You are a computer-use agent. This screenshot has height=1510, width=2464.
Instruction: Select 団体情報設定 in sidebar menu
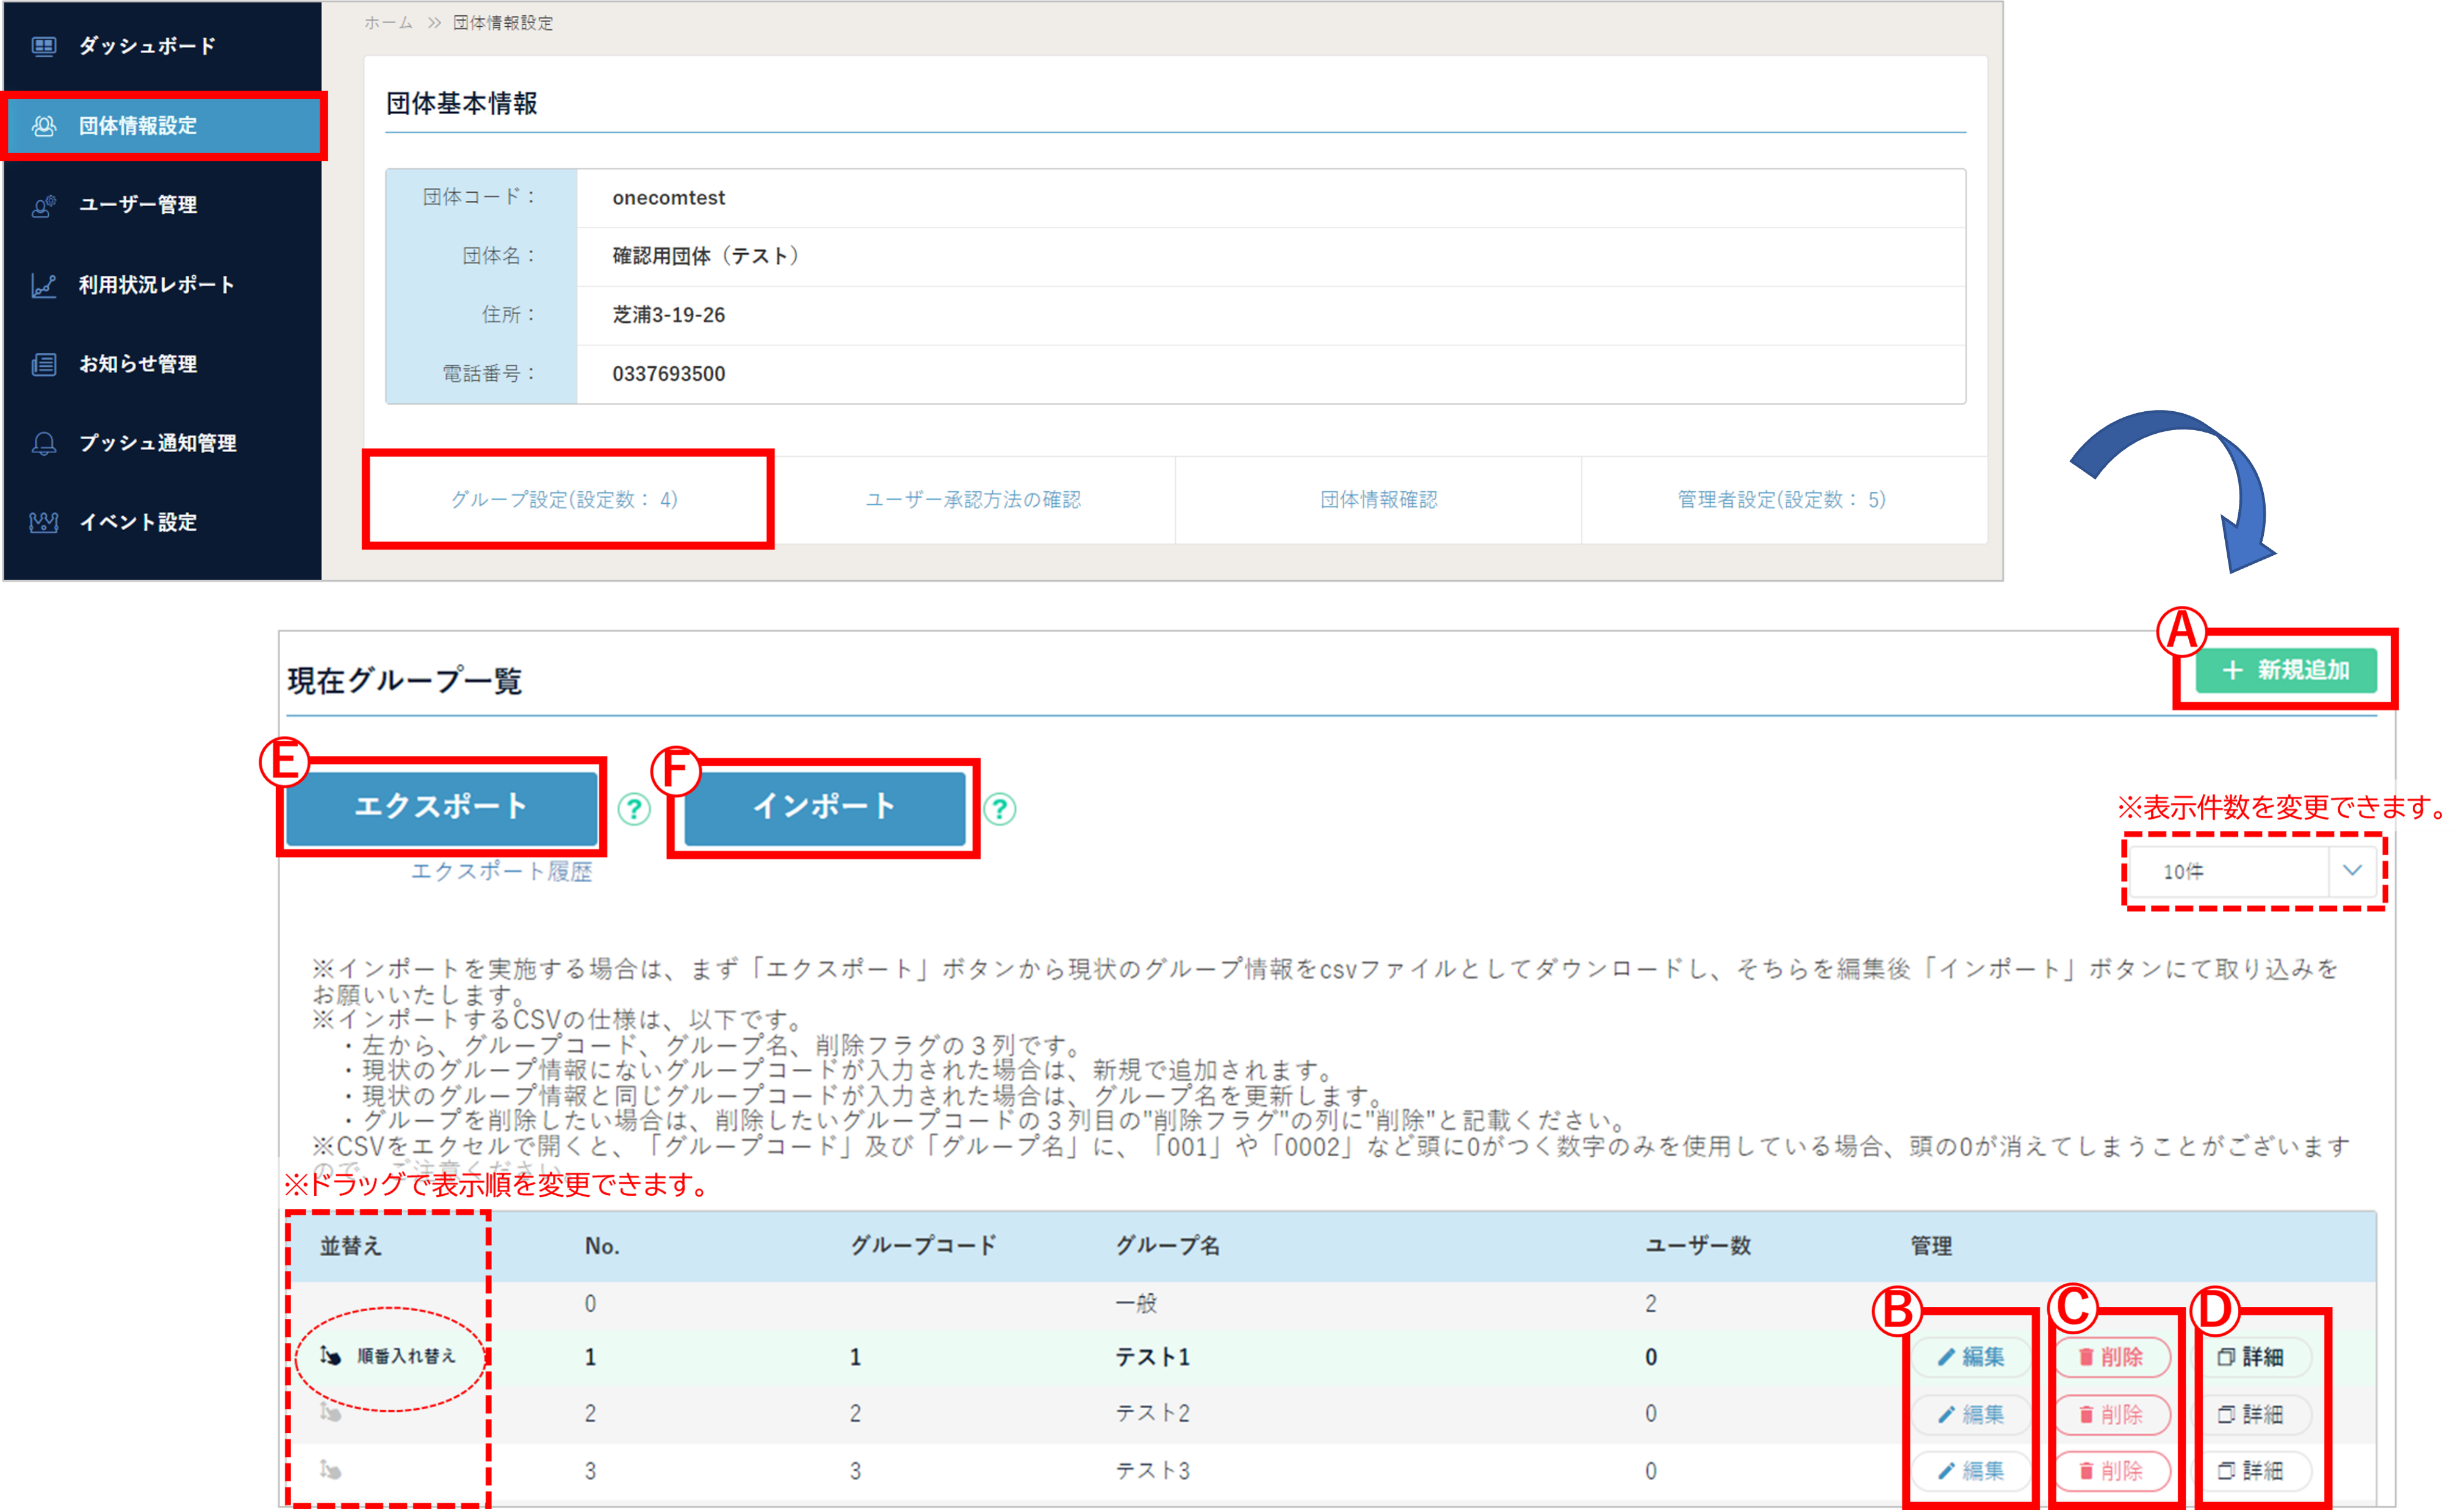138,126
